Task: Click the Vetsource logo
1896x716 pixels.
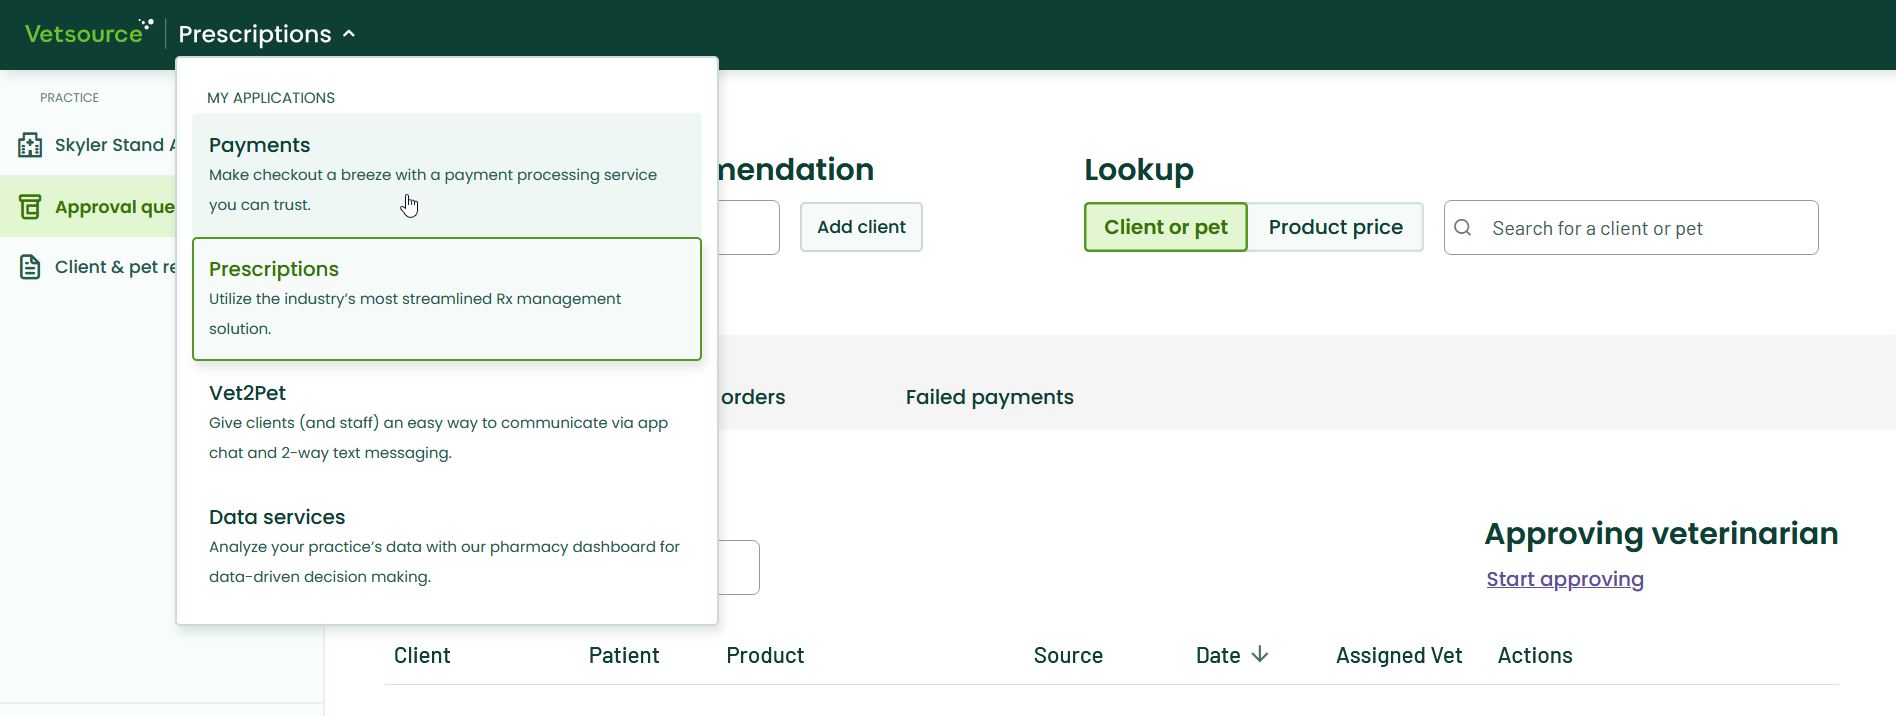Action: pyautogui.click(x=88, y=33)
